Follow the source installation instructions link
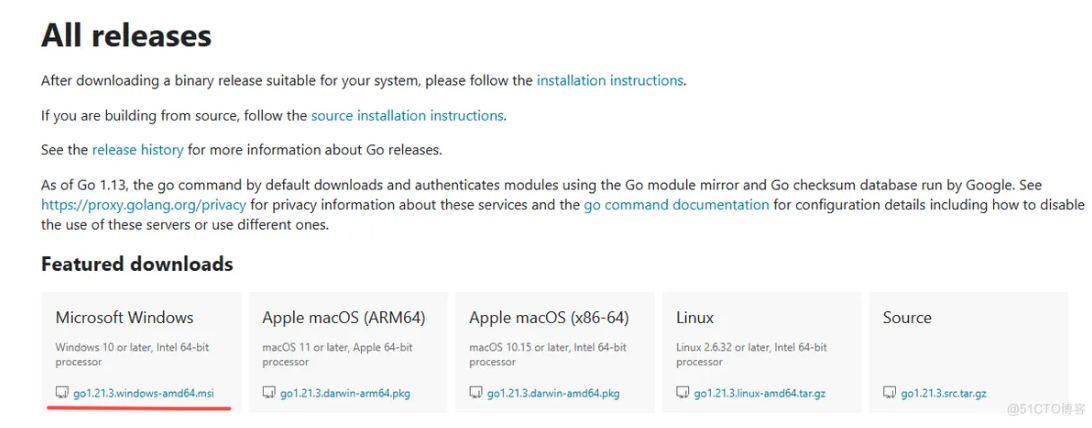 (407, 115)
